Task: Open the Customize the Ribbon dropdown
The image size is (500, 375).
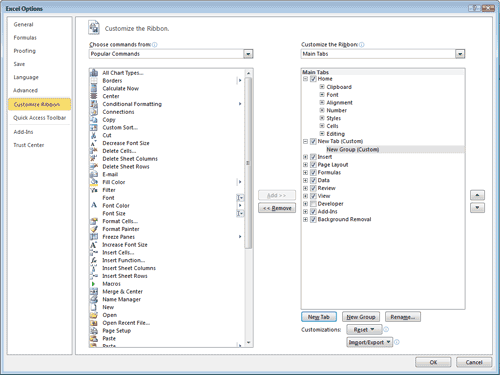Action: click(460, 54)
